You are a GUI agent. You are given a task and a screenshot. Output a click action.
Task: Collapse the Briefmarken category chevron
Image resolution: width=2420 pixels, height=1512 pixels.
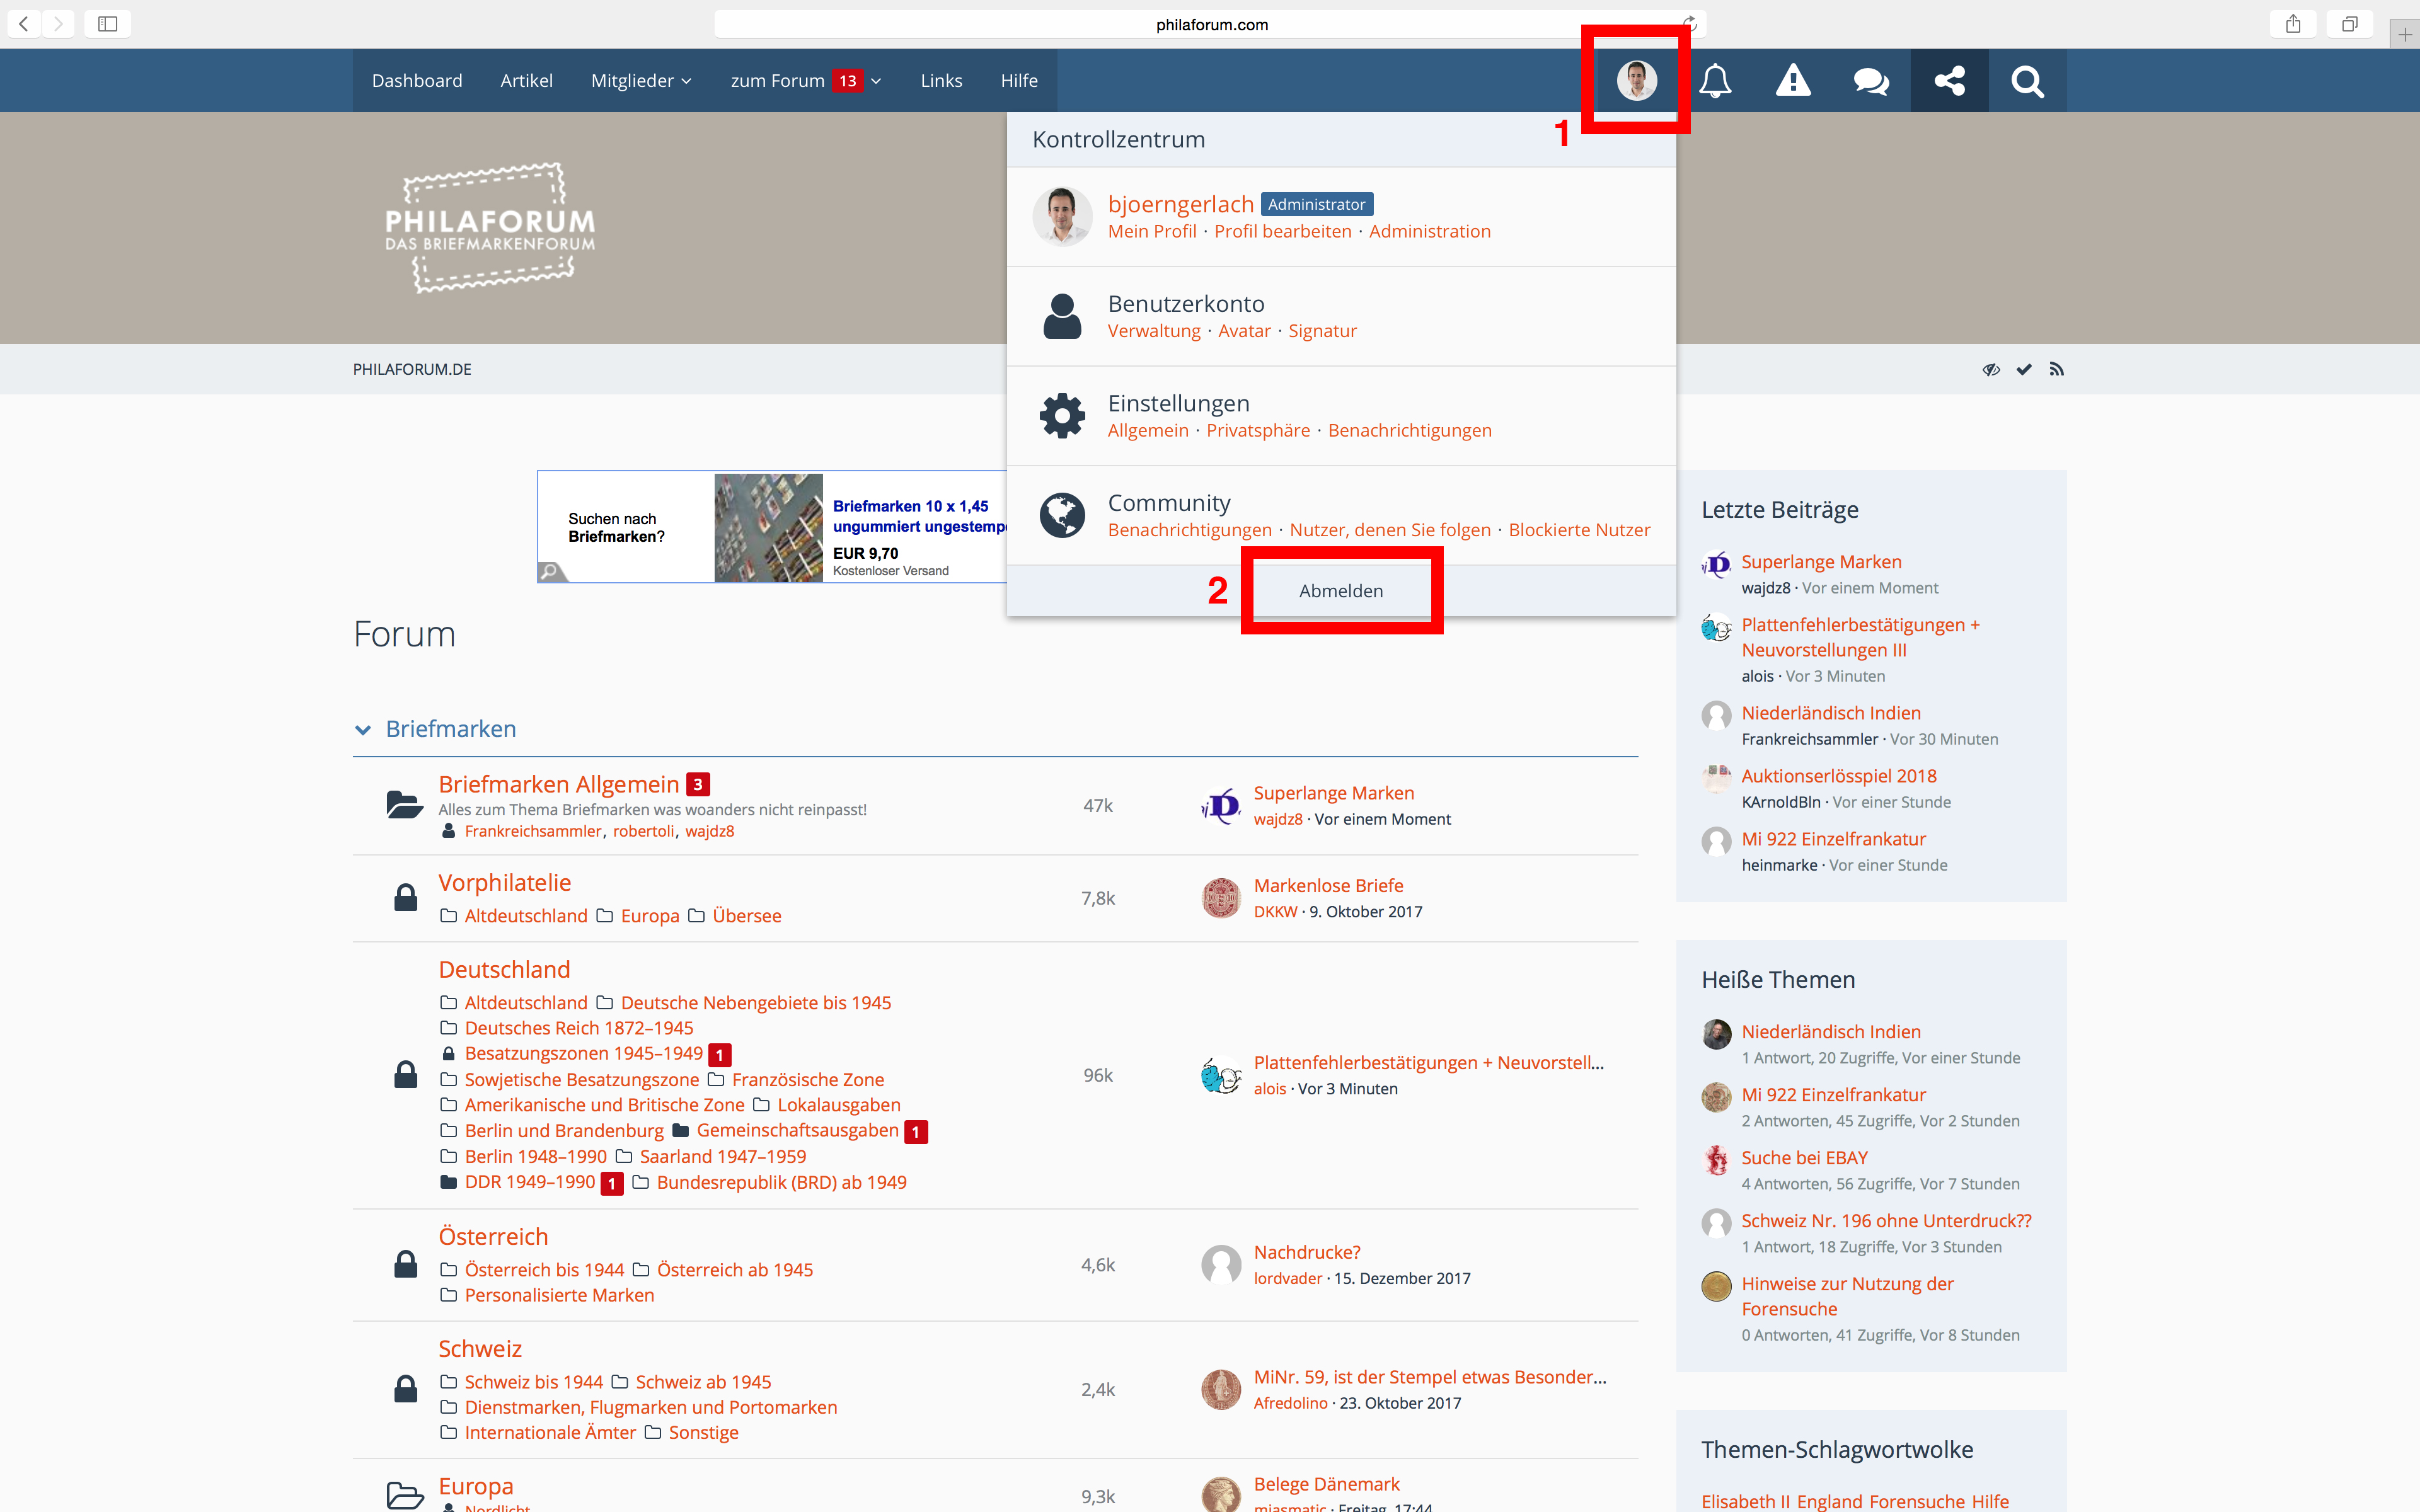[x=363, y=730]
